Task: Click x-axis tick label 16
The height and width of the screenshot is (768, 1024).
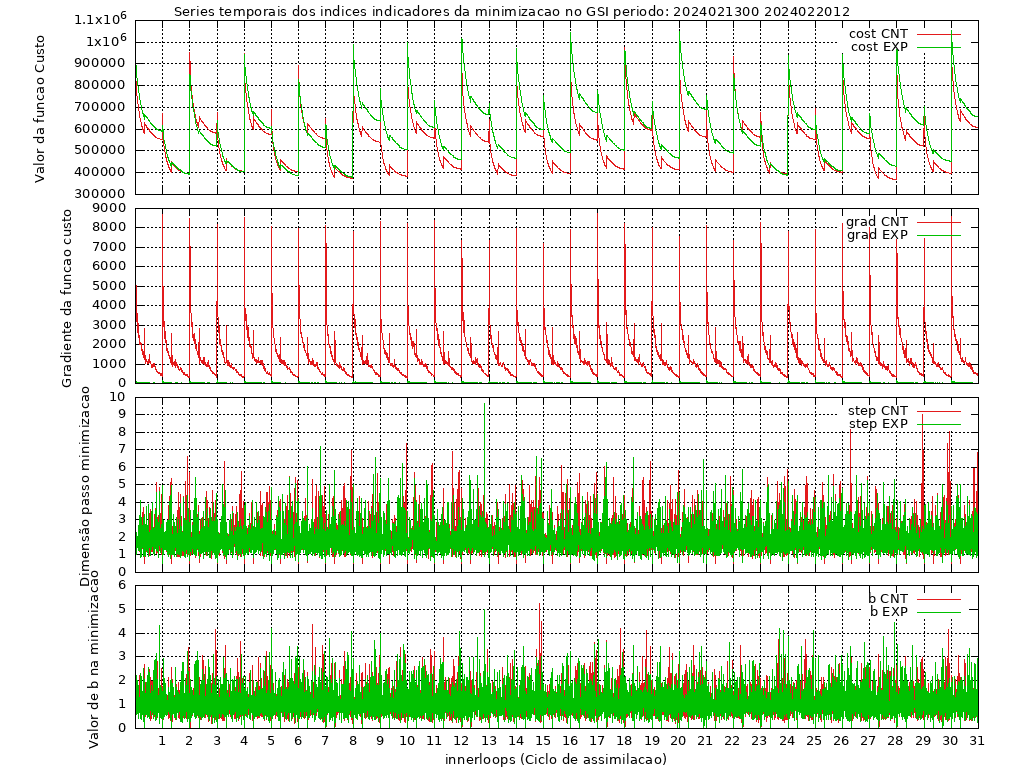Action: pyautogui.click(x=569, y=741)
